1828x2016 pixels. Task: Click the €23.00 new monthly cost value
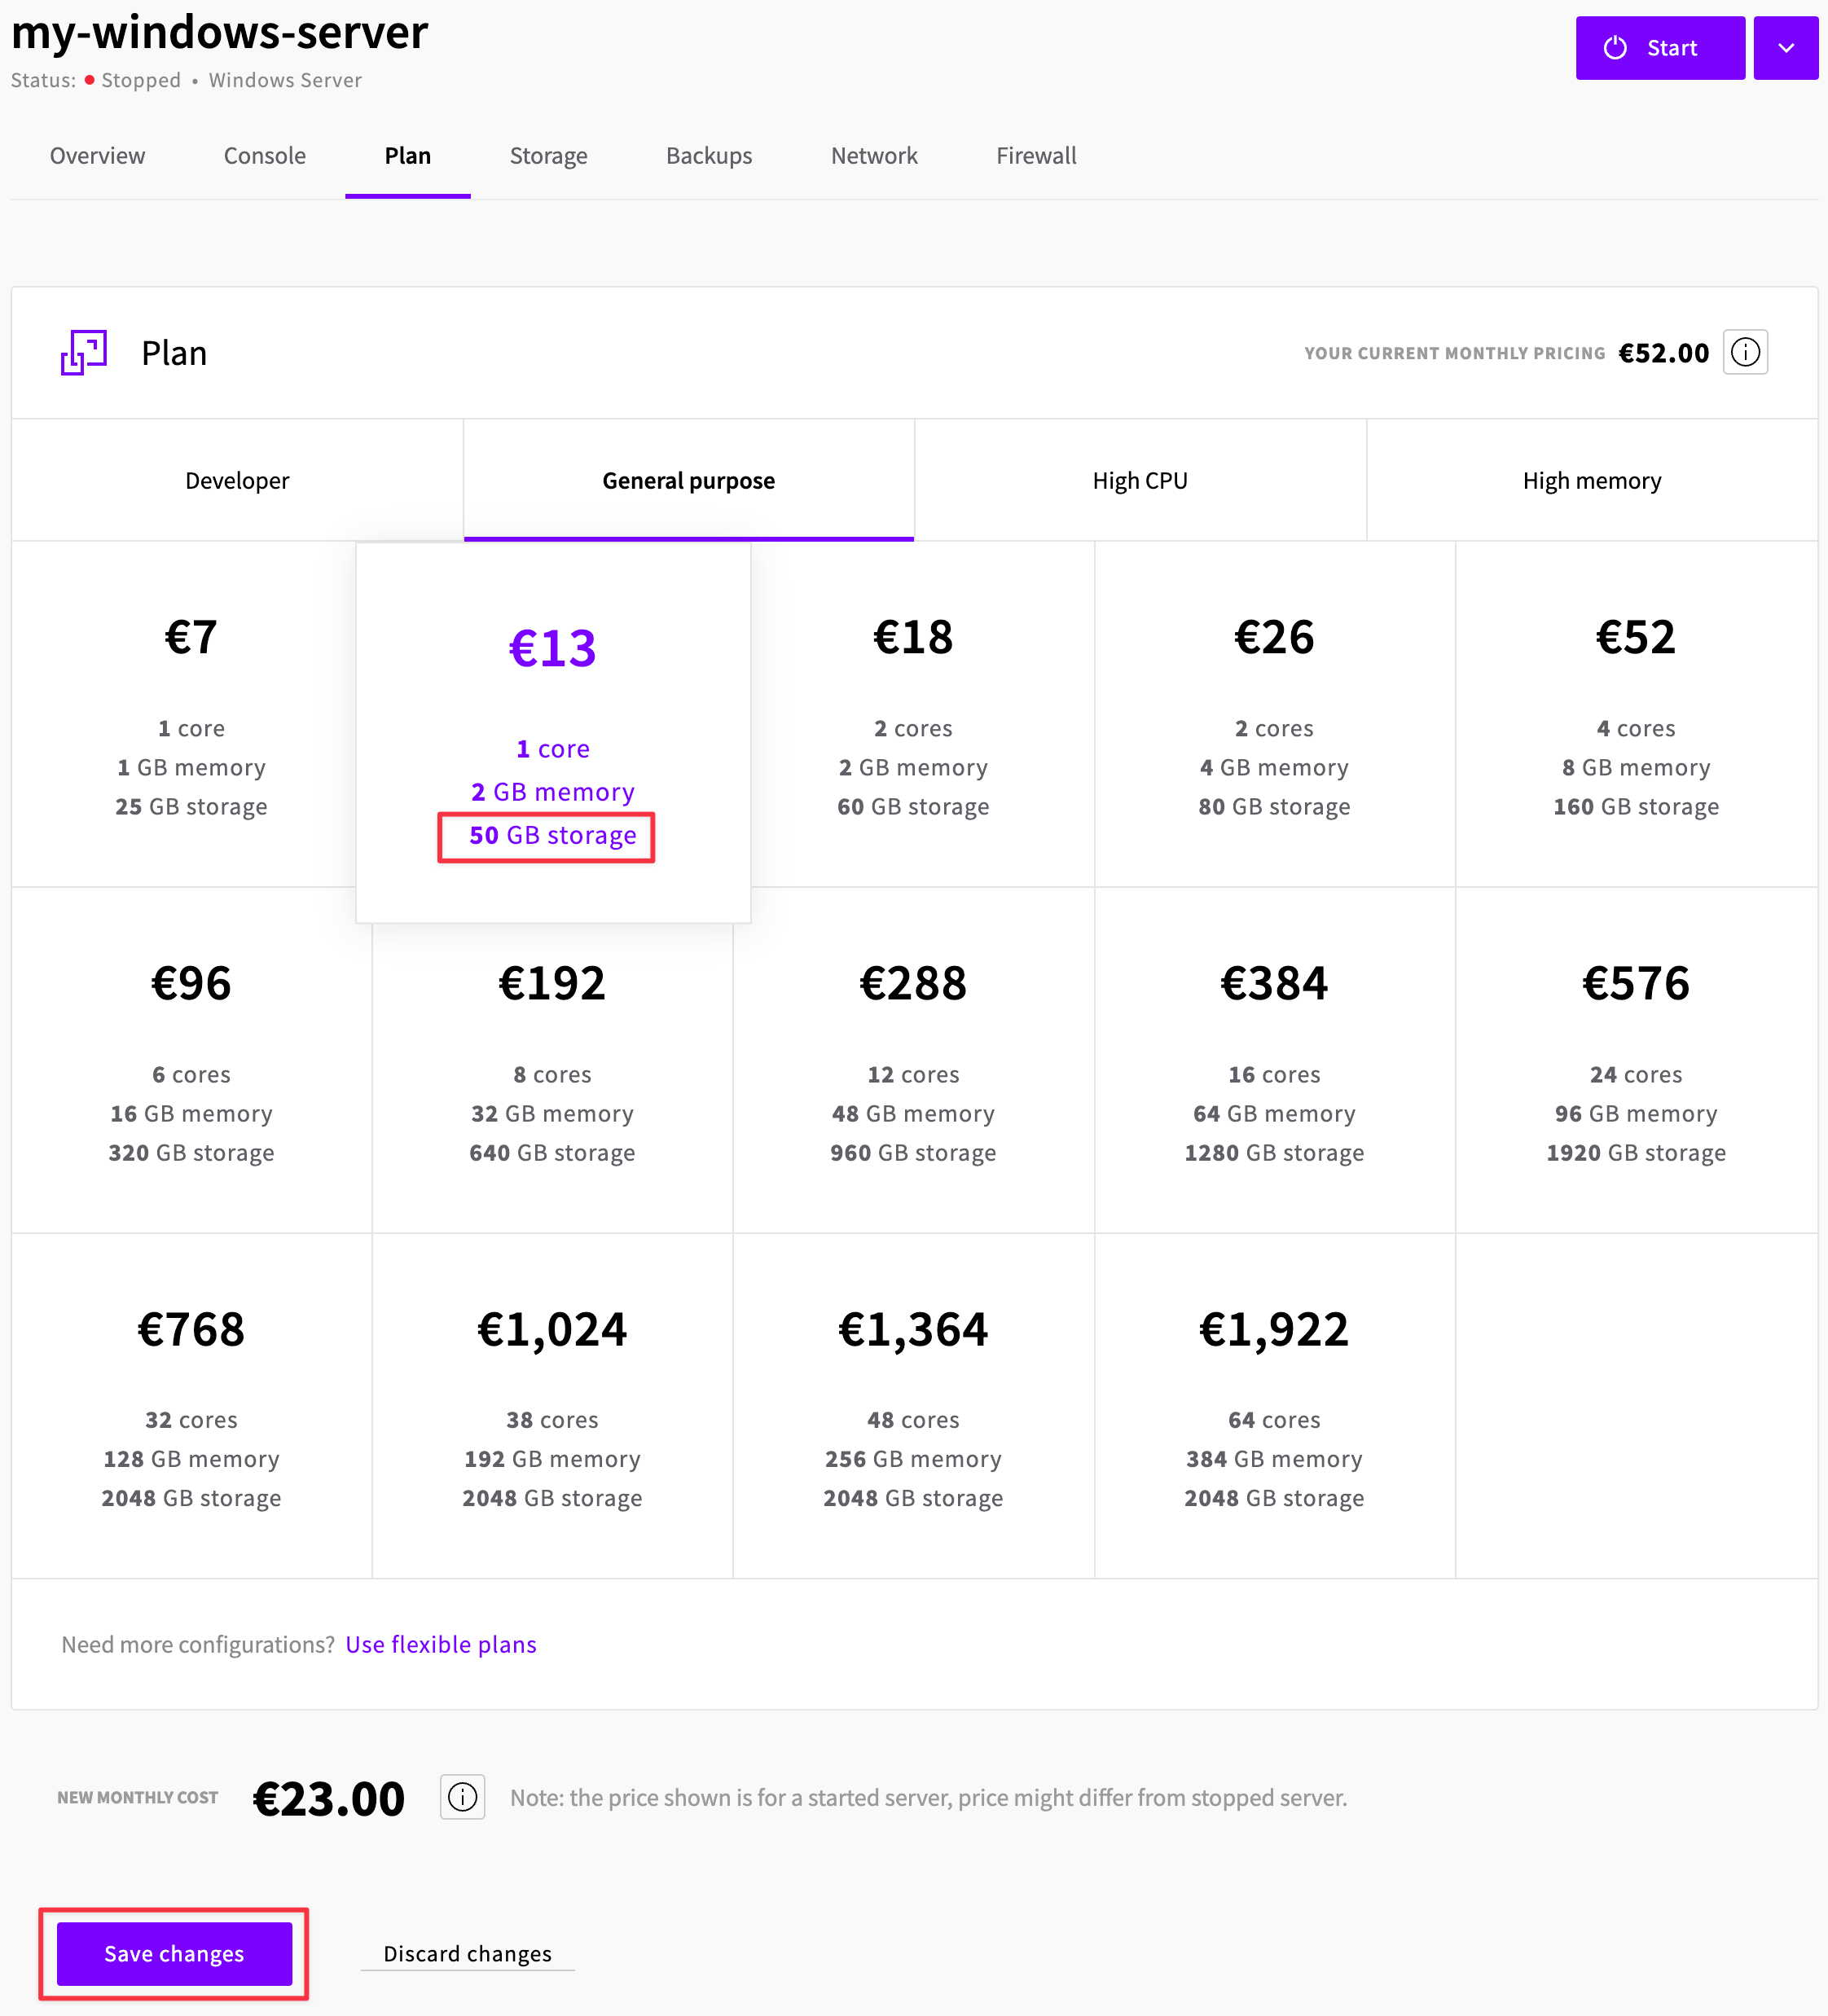point(329,1798)
